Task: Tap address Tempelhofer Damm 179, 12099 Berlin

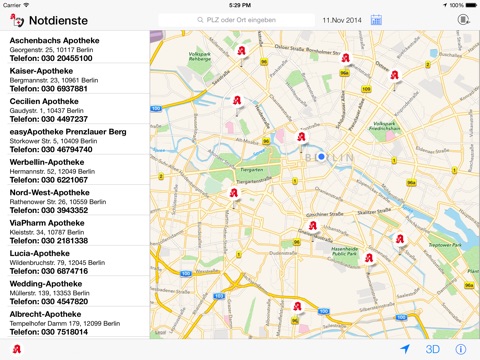Action: pyautogui.click(x=65, y=323)
